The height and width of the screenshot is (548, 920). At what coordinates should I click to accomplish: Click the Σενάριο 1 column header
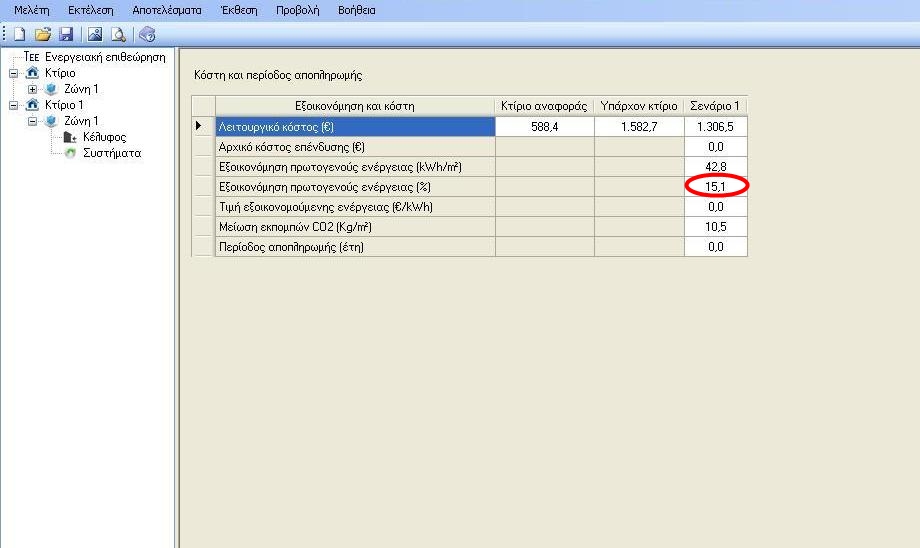715,106
